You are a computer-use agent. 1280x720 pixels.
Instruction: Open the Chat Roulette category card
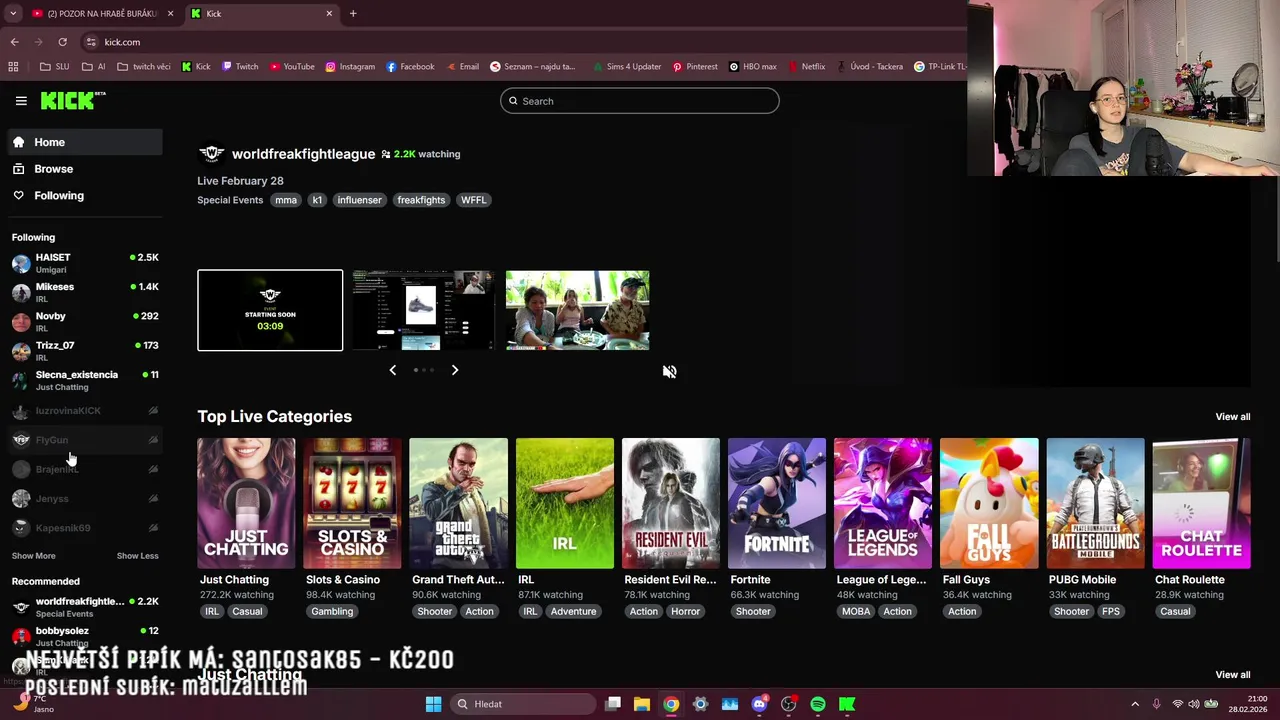[1201, 503]
